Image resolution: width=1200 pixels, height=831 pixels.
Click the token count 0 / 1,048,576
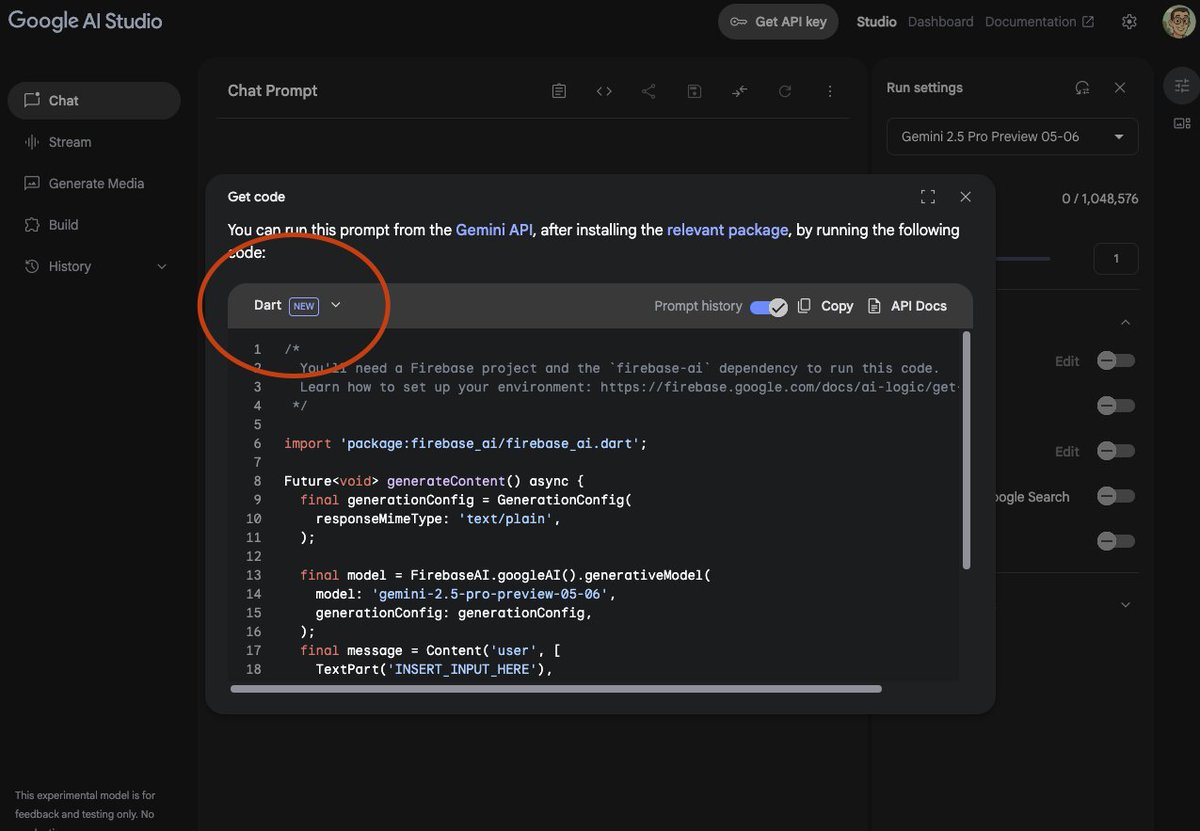tap(1100, 199)
